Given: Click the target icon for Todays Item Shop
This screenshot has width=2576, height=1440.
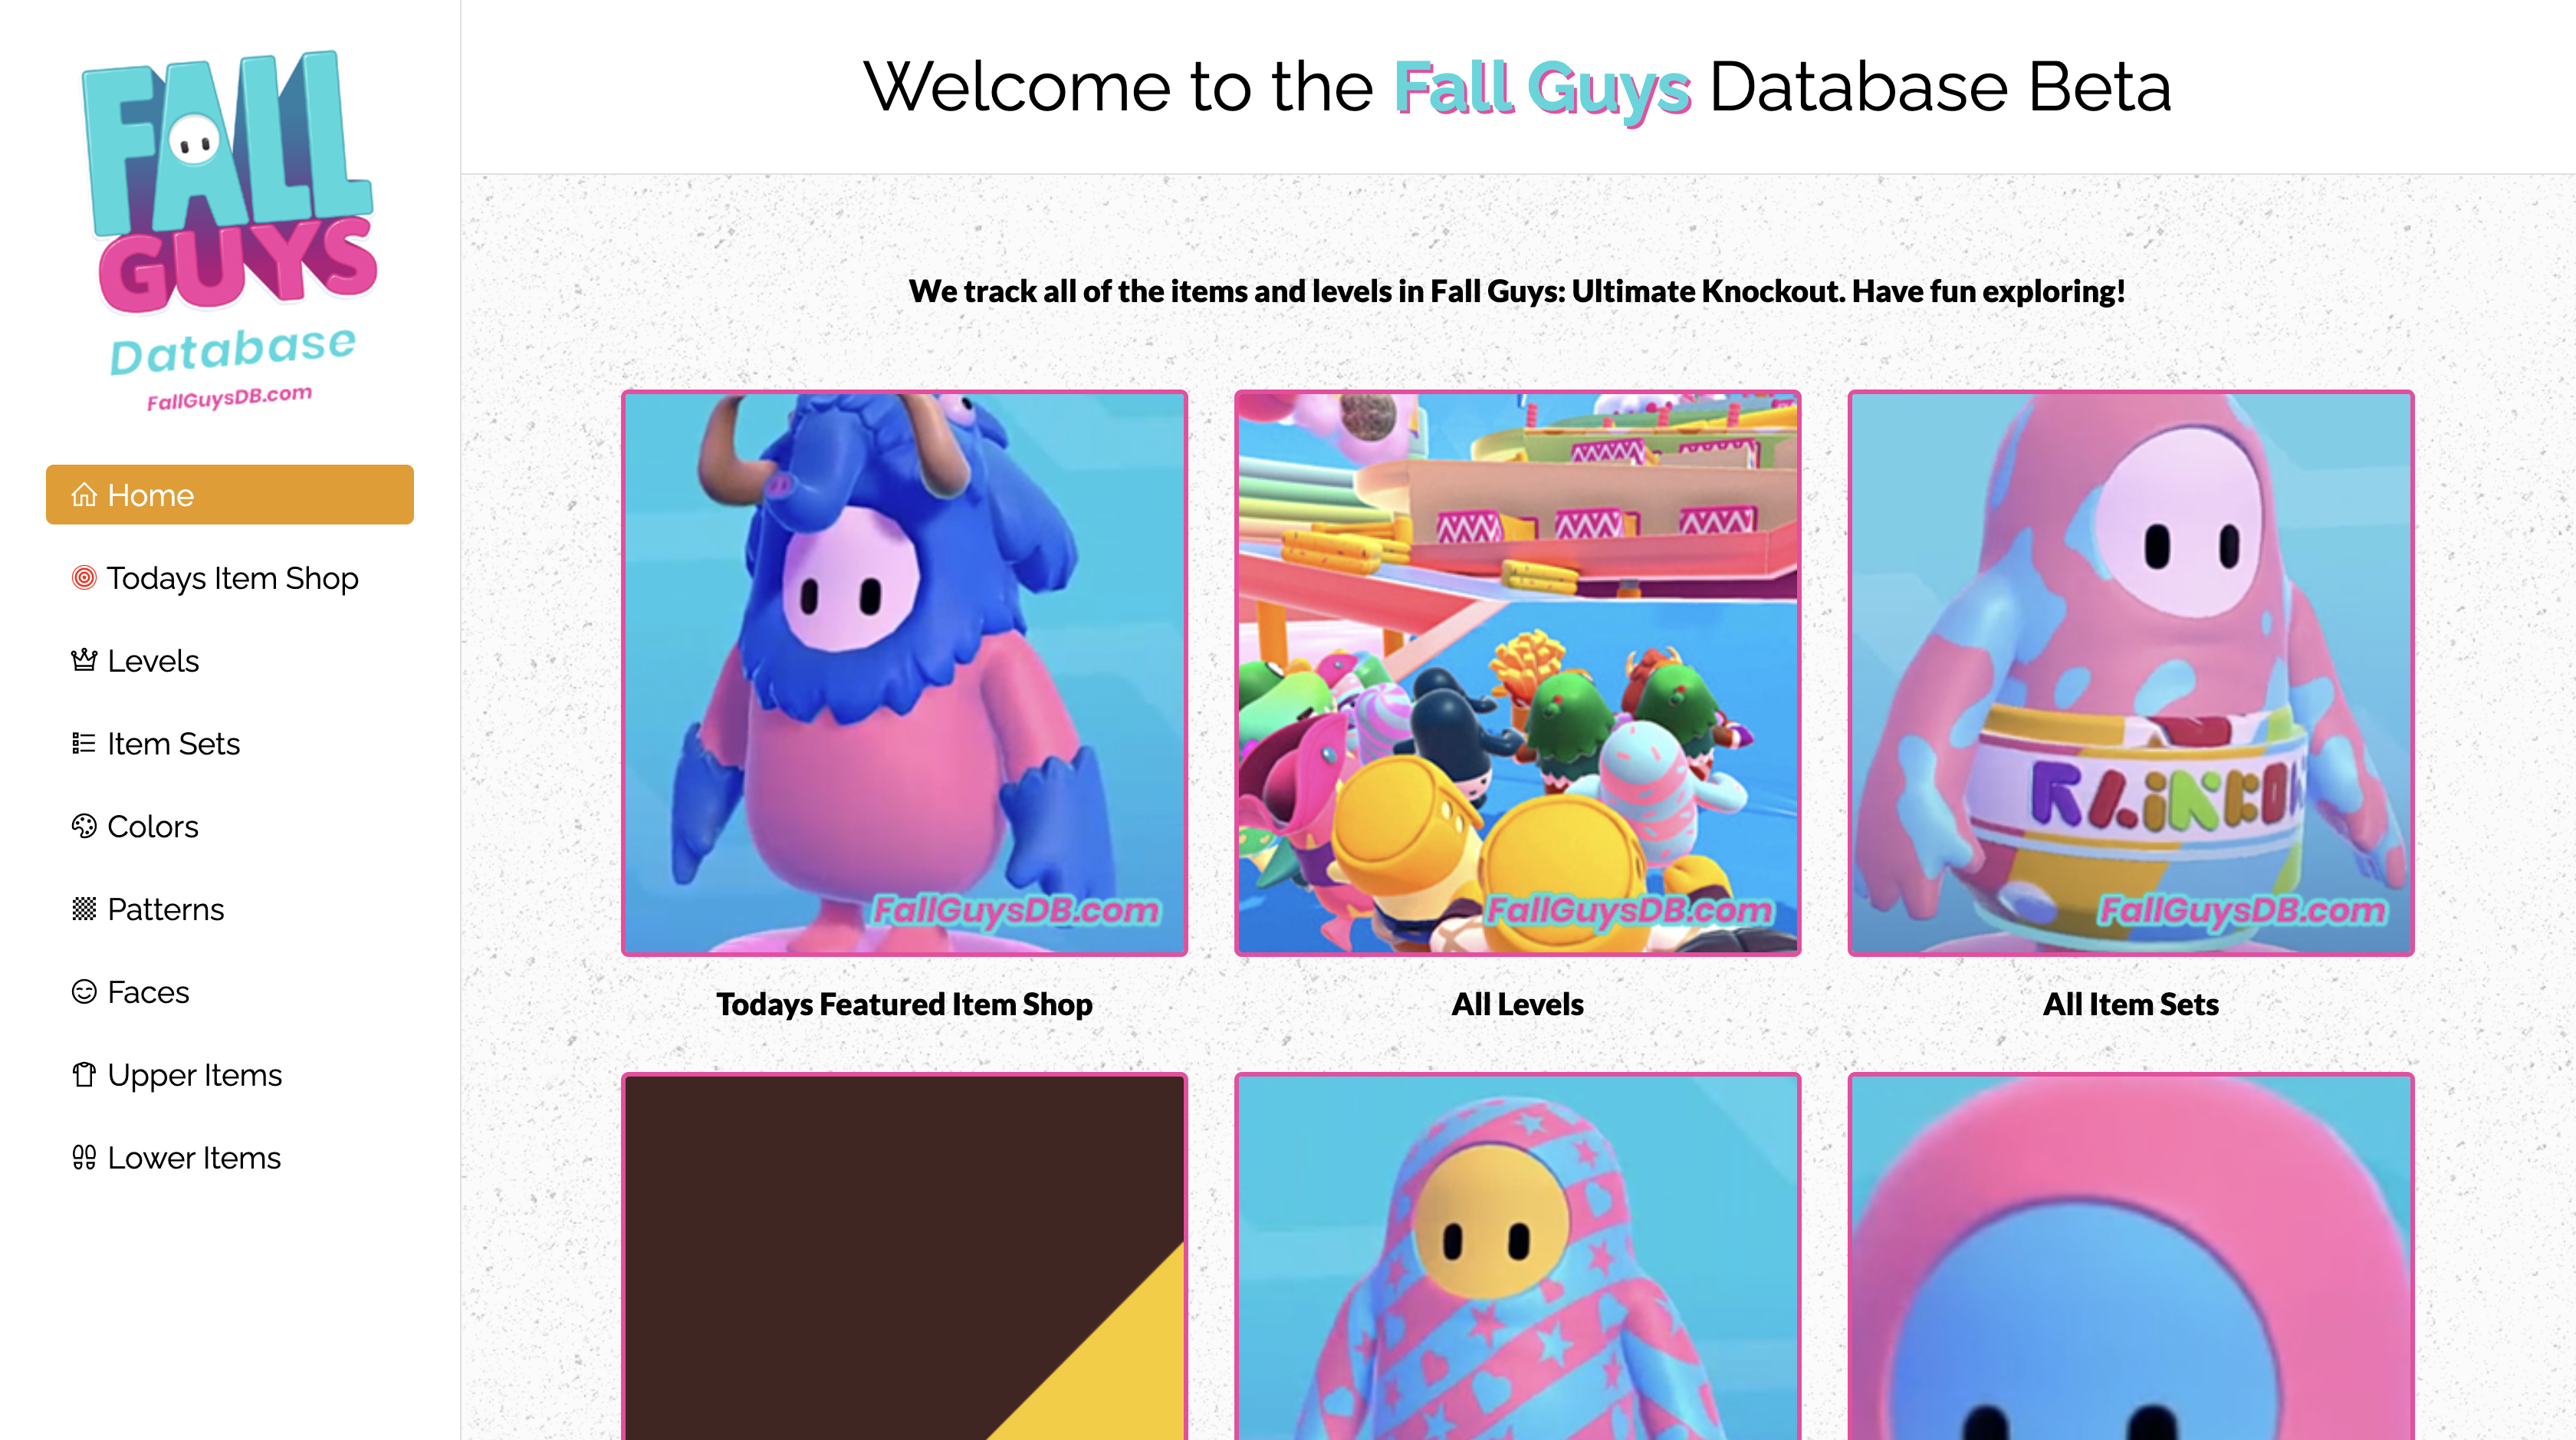Looking at the screenshot, I should tap(84, 578).
